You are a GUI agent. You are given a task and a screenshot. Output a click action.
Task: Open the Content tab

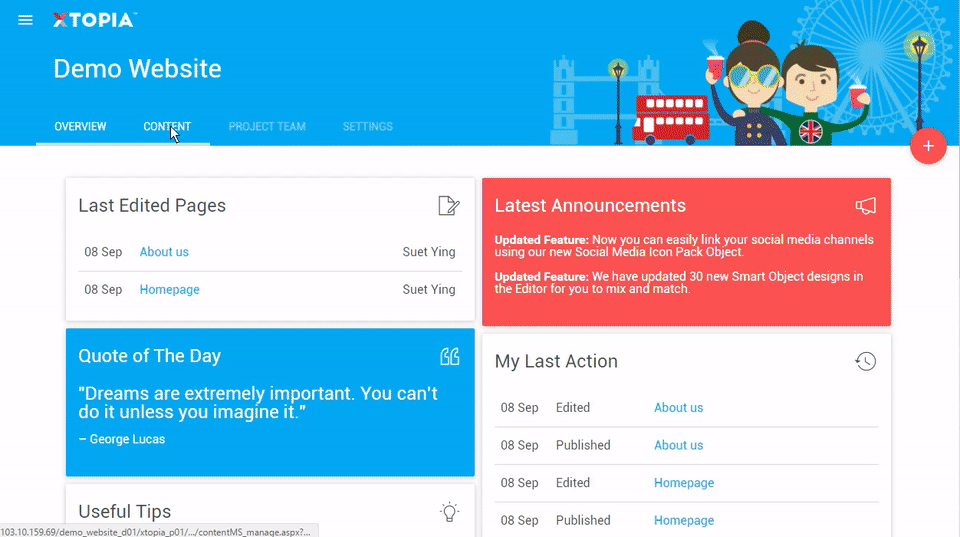[x=167, y=127]
